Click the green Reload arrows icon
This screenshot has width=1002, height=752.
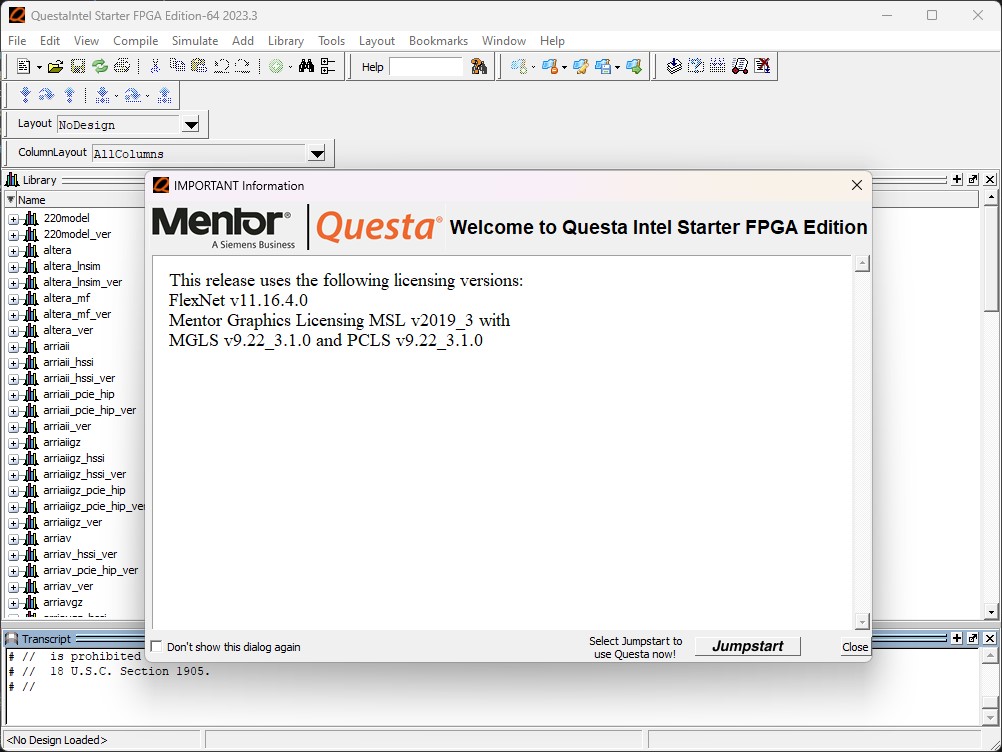pos(99,66)
